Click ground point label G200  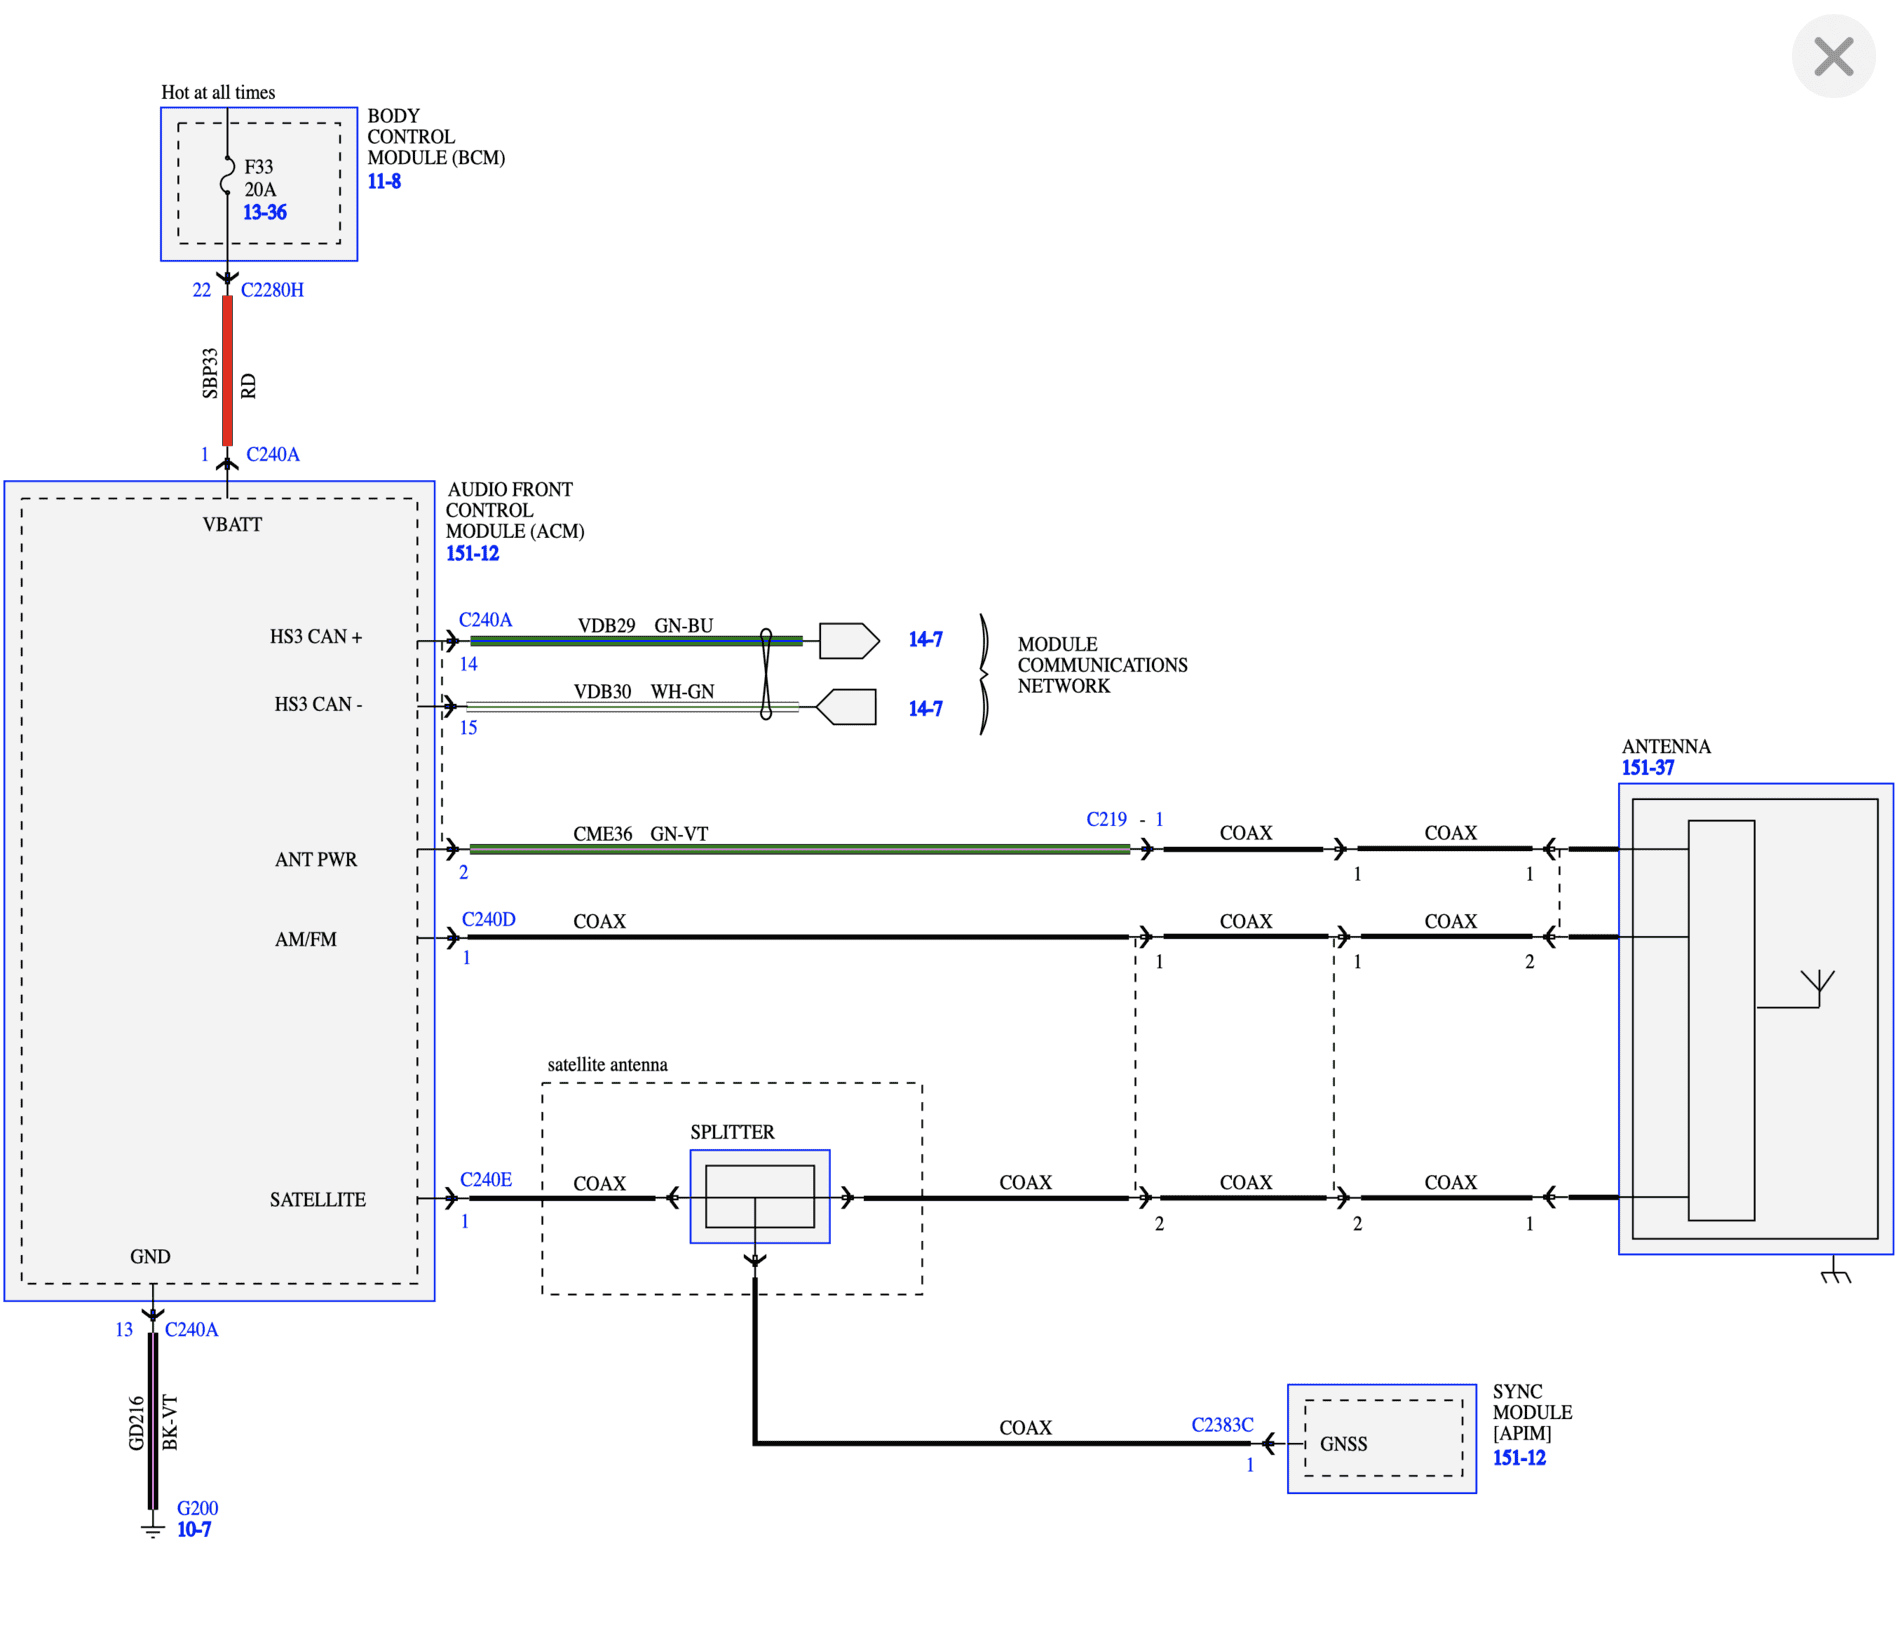(x=197, y=1508)
